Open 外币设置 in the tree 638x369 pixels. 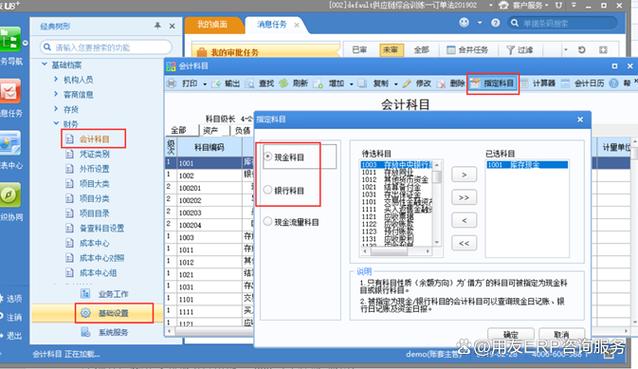click(x=94, y=168)
